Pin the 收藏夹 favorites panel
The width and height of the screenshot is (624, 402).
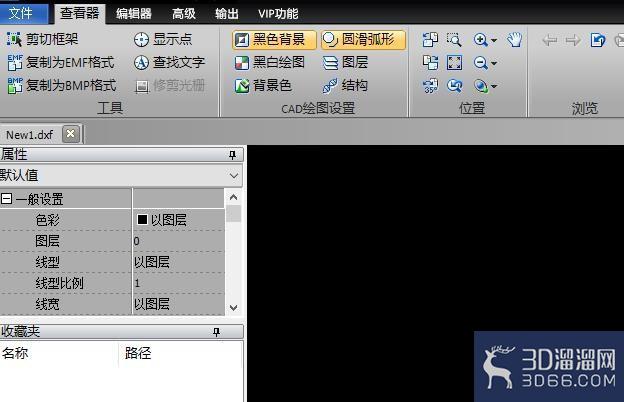(216, 332)
